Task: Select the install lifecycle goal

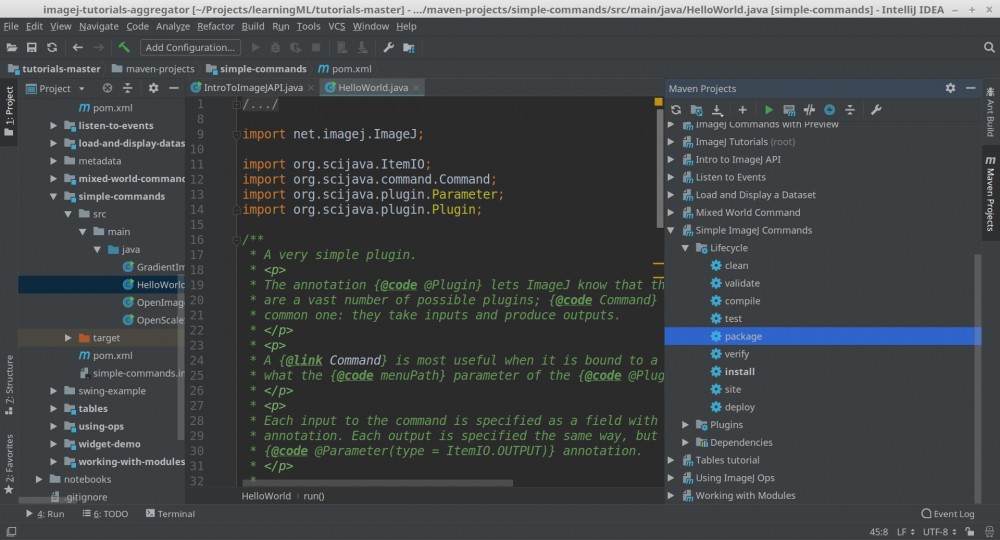Action: click(x=739, y=372)
